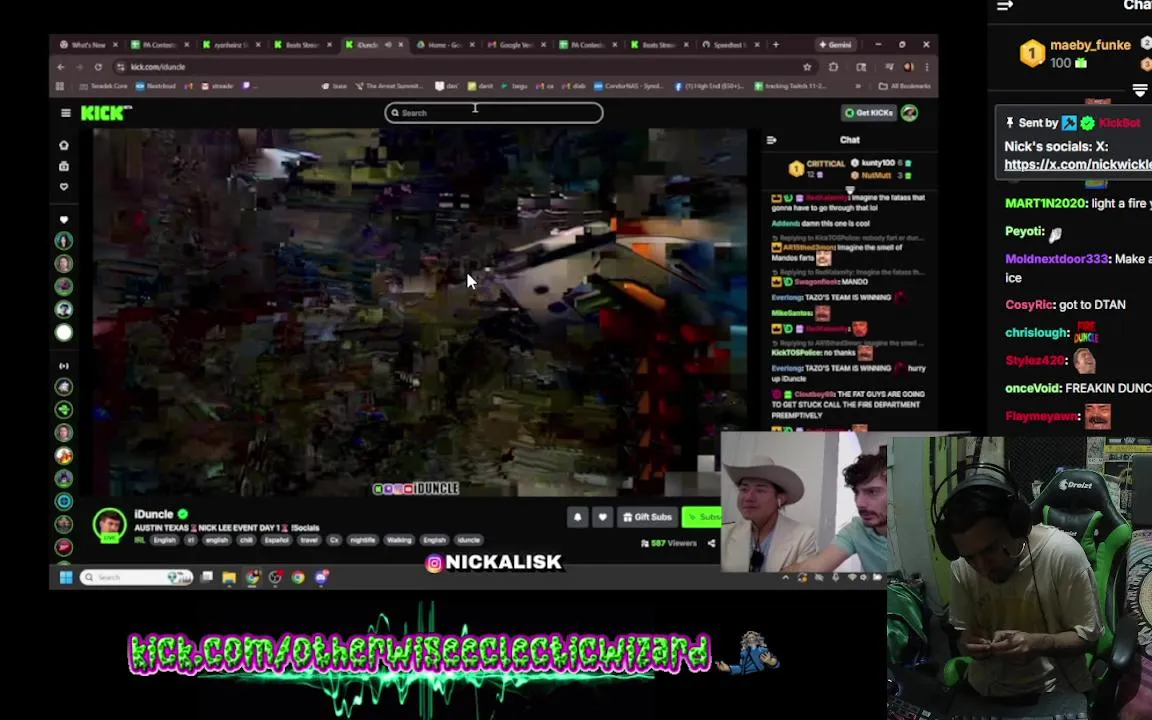Image resolution: width=1152 pixels, height=720 pixels.
Task: Close the iDuncle tab
Action: (400, 45)
